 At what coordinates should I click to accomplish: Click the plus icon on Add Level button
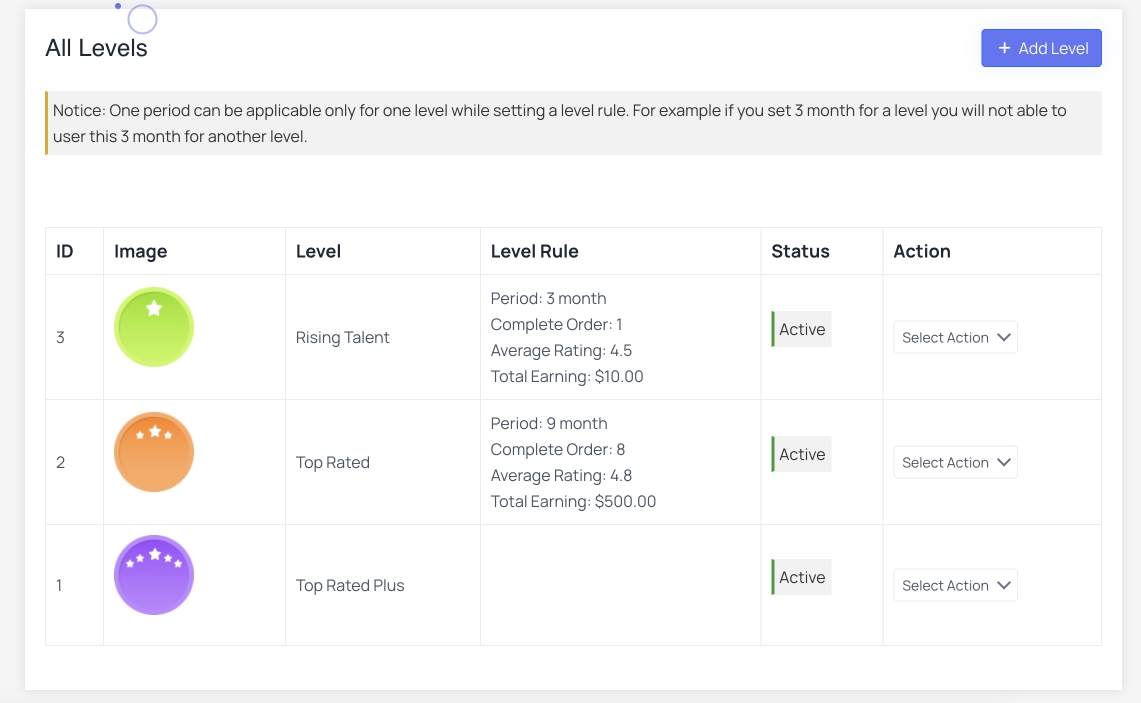pyautogui.click(x=1003, y=47)
